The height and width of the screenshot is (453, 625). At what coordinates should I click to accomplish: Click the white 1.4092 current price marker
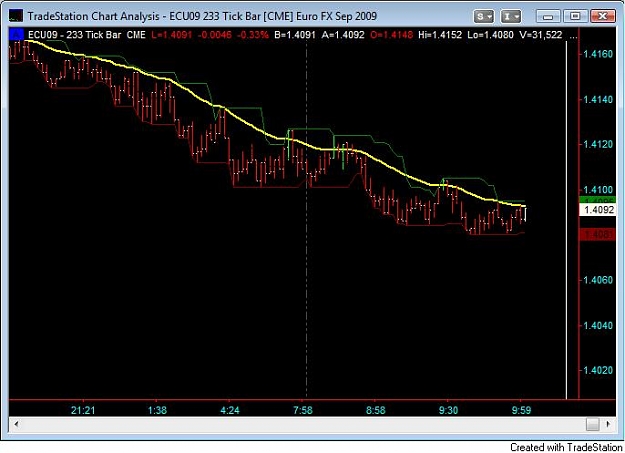point(597,210)
